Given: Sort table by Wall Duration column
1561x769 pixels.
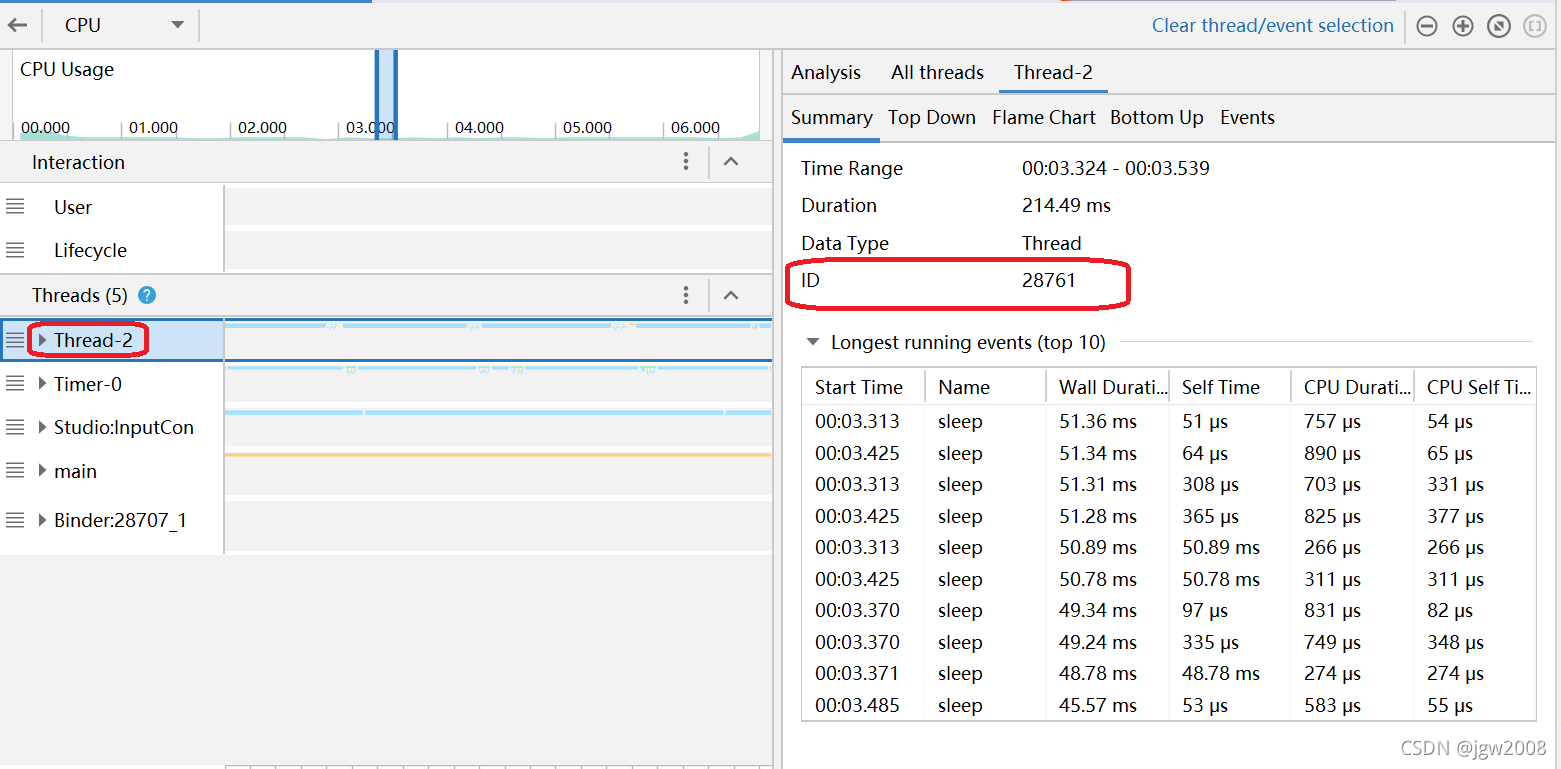Looking at the screenshot, I should click(x=1107, y=387).
